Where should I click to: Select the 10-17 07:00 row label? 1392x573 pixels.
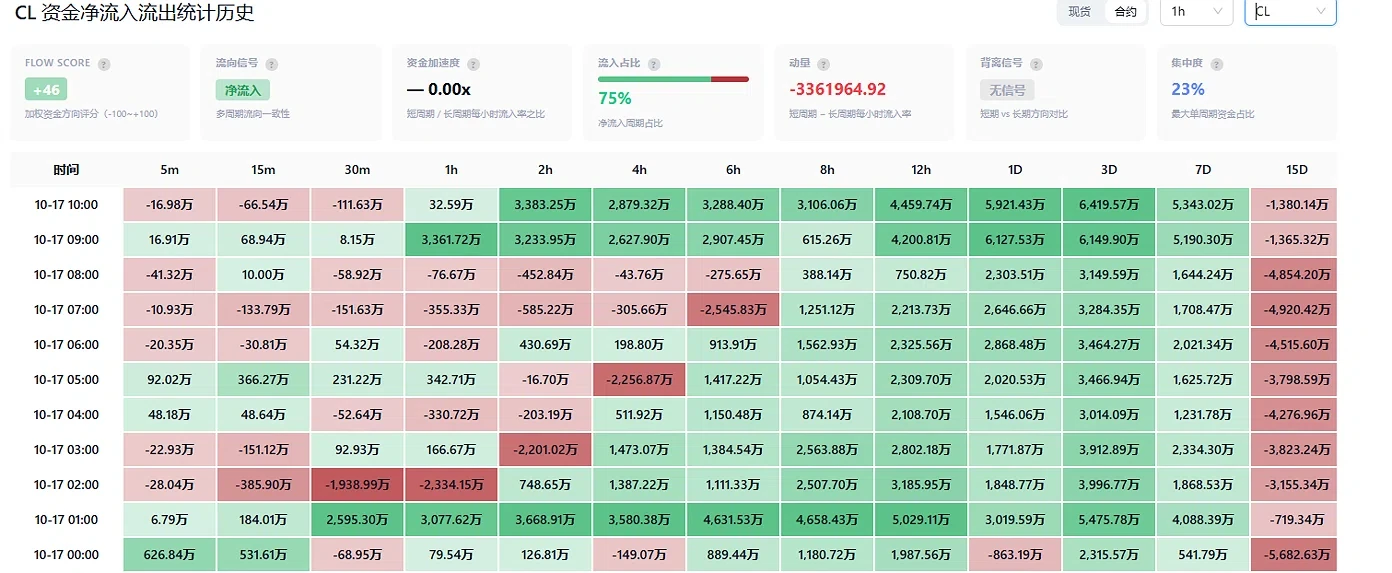coord(66,310)
